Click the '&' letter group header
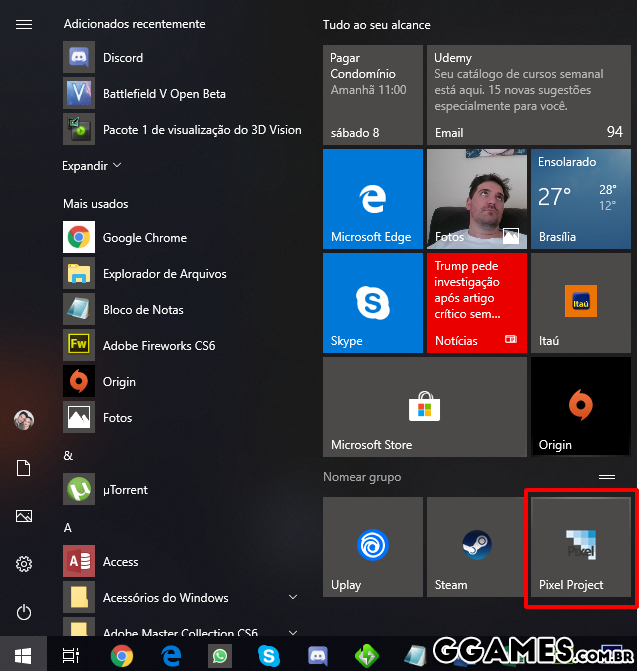The height and width of the screenshot is (671, 639). click(x=68, y=455)
